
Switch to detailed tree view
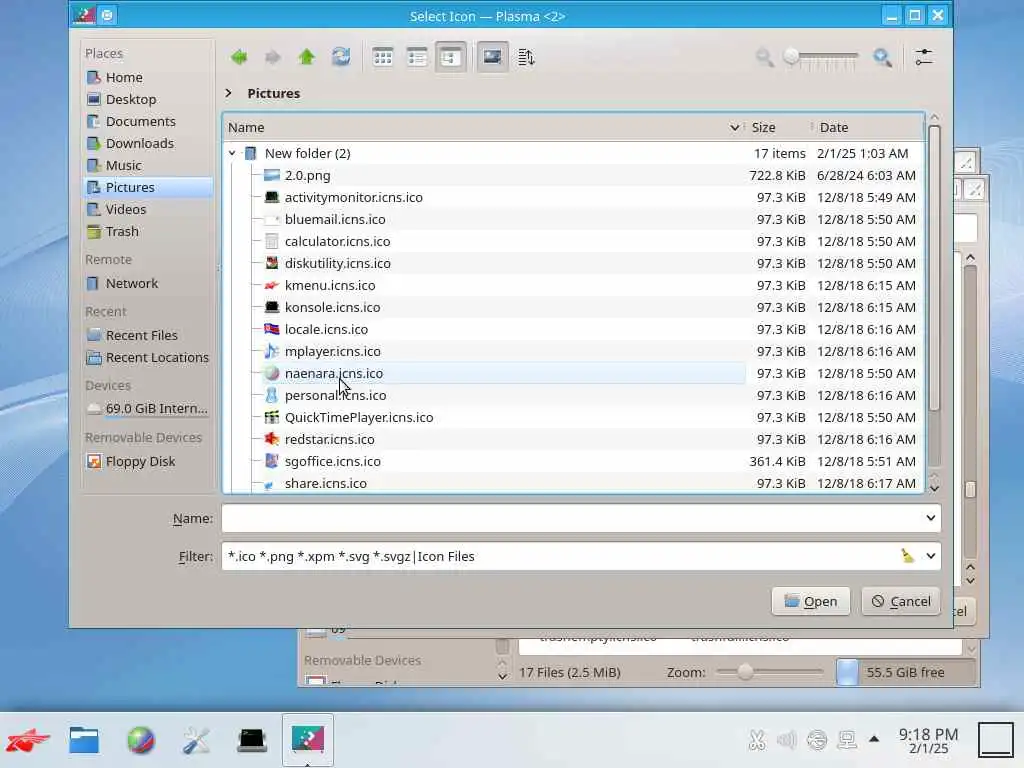pyautogui.click(x=451, y=57)
